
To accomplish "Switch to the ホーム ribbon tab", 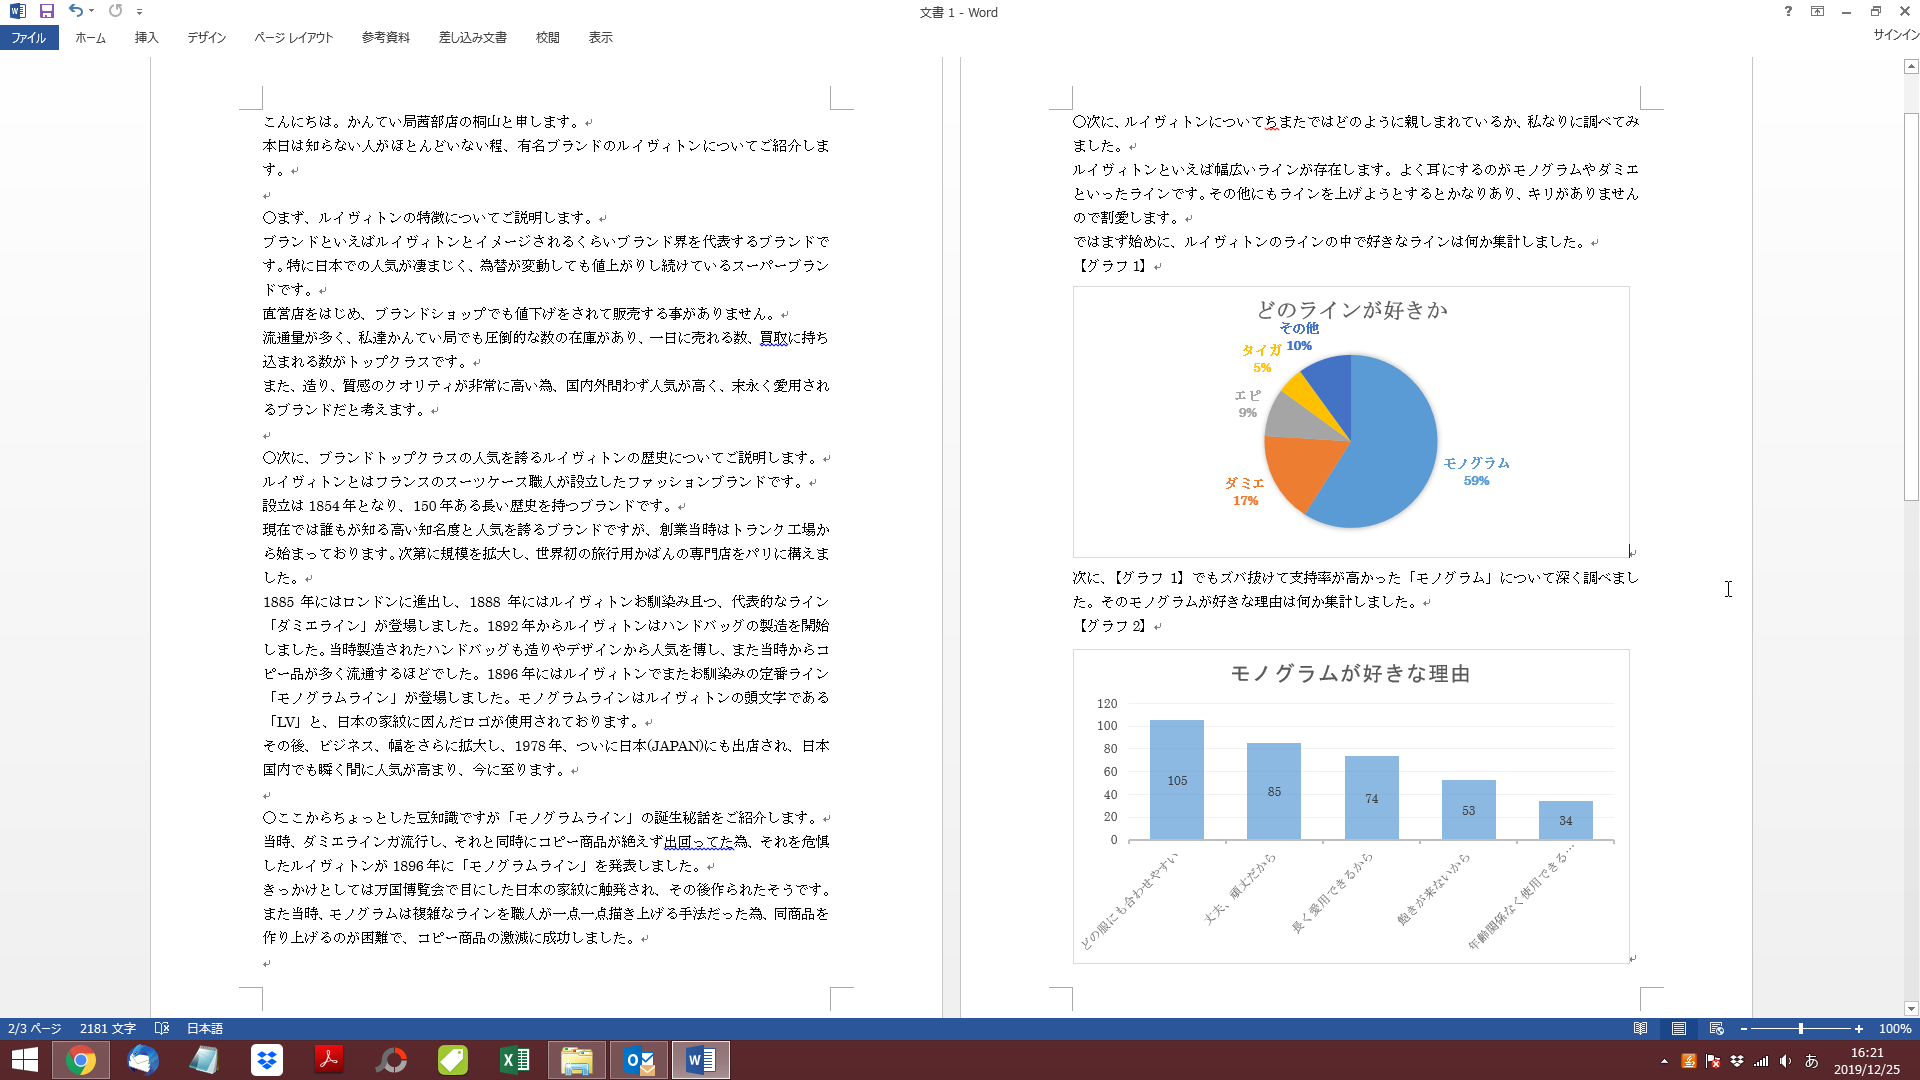I will click(90, 38).
